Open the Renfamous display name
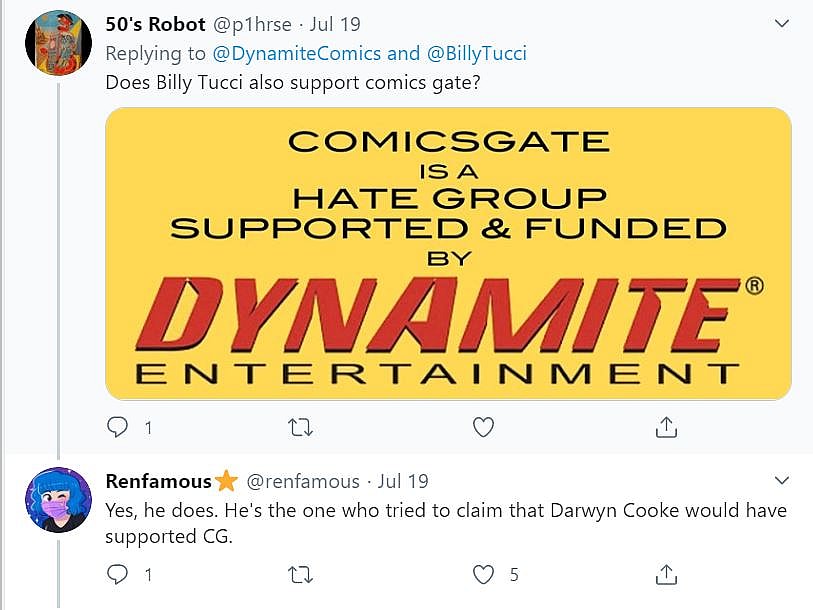The width and height of the screenshot is (813, 610). (159, 481)
